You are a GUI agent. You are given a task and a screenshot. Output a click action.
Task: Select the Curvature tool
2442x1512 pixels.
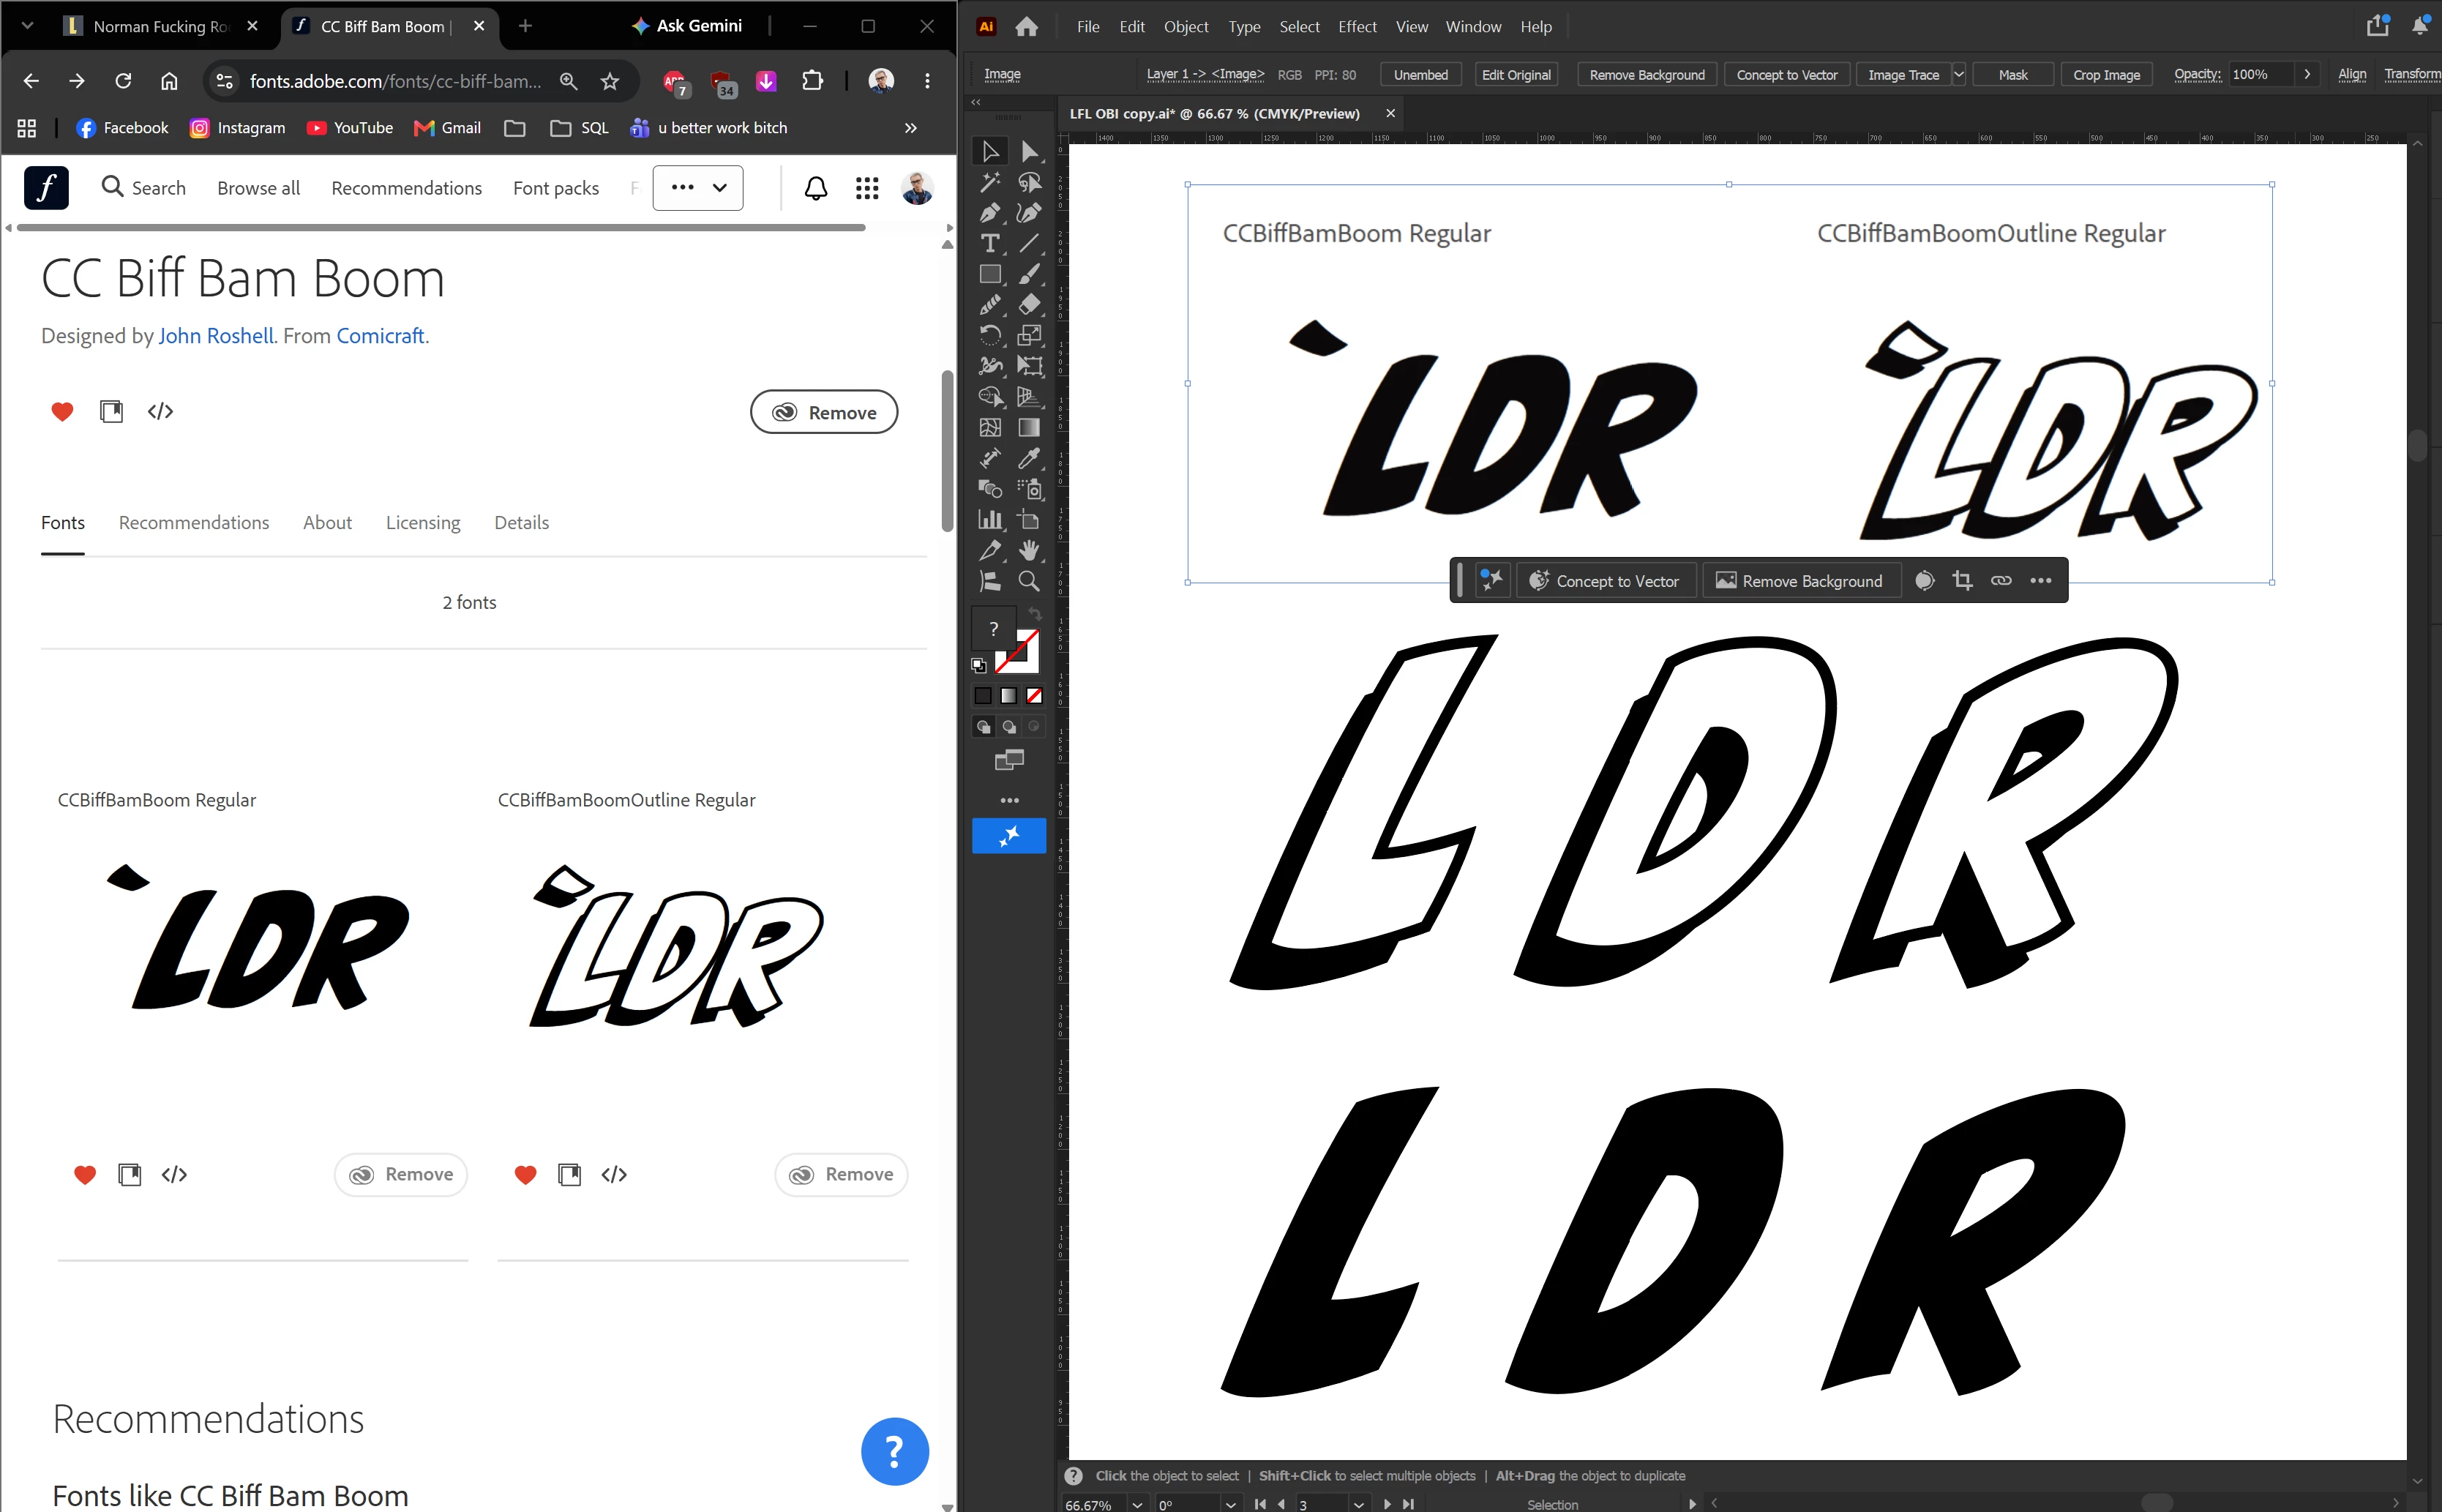point(1029,213)
